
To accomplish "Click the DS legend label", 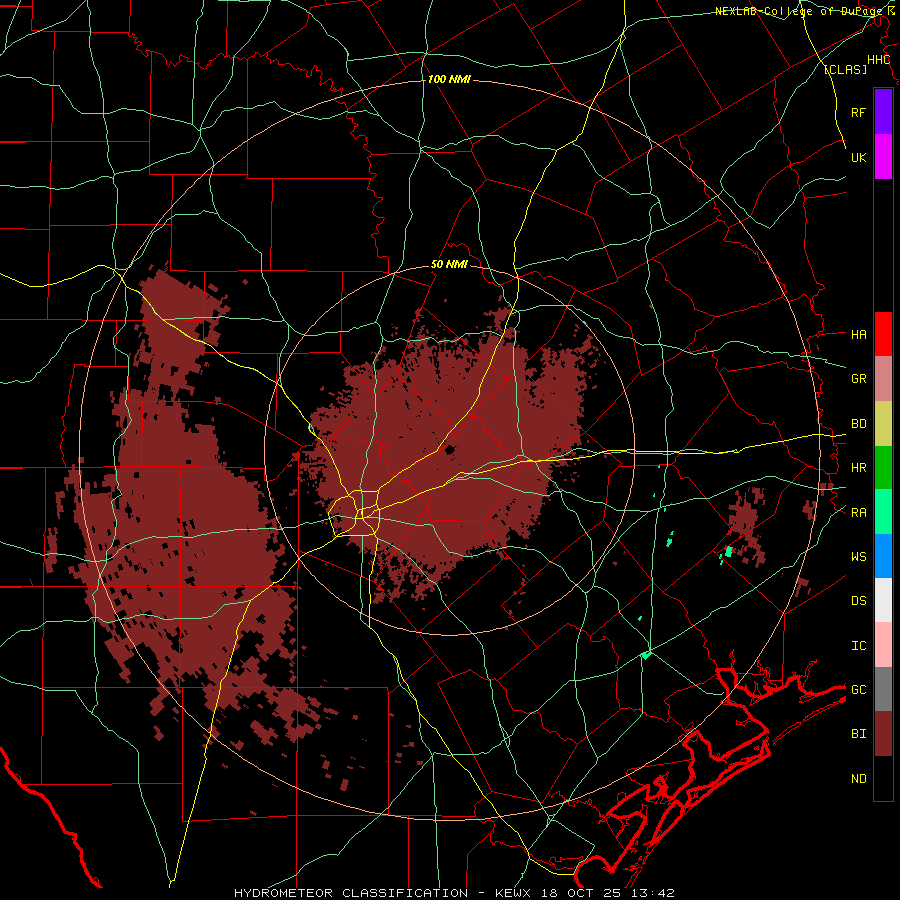I will [858, 601].
